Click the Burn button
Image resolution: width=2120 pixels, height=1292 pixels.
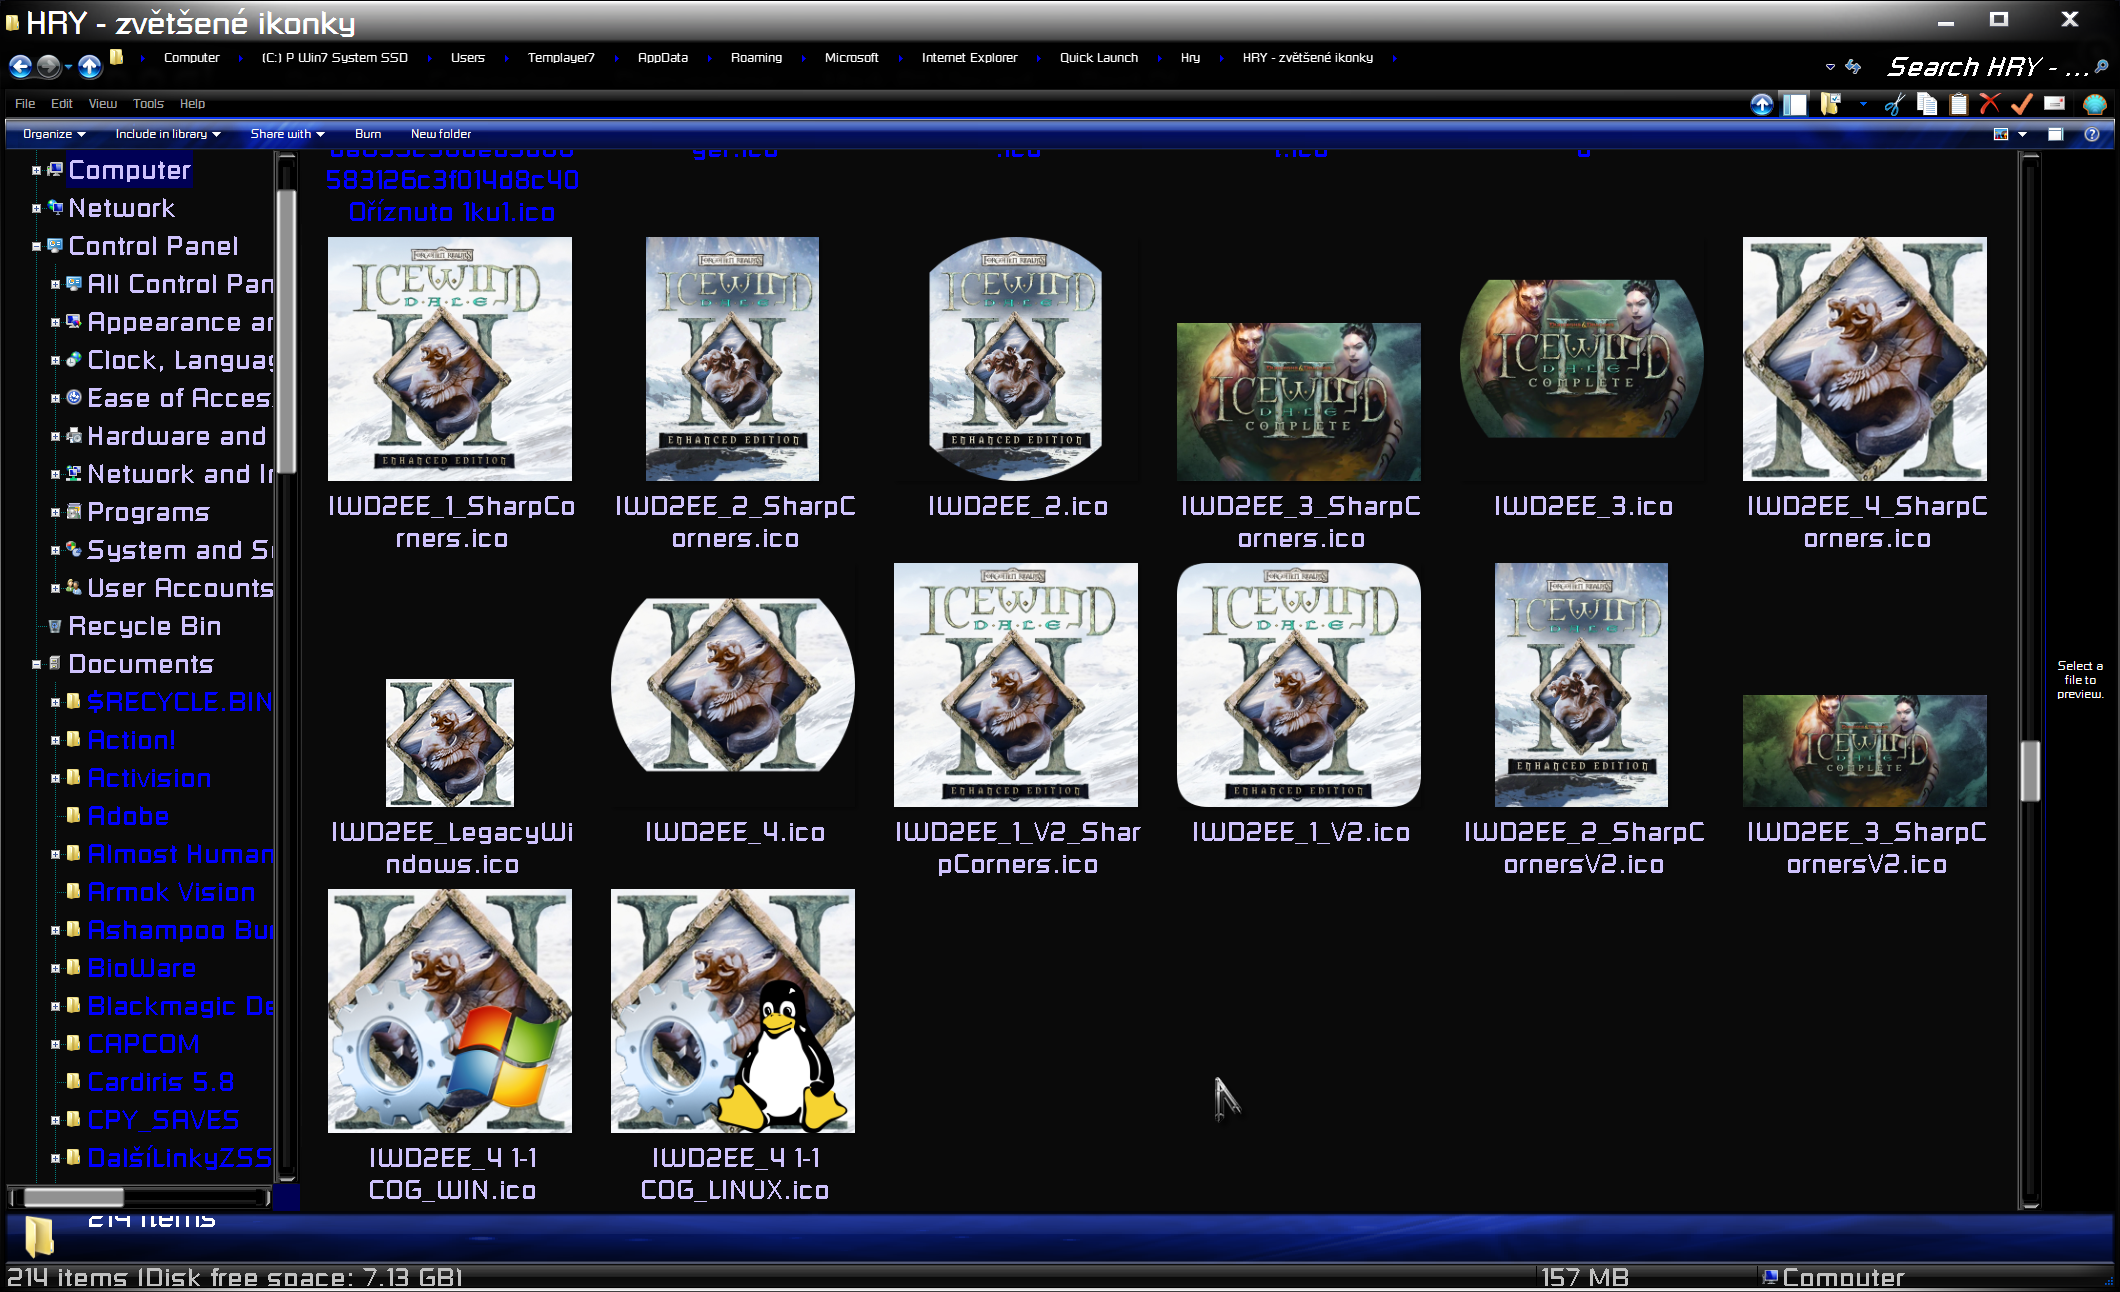[x=368, y=134]
